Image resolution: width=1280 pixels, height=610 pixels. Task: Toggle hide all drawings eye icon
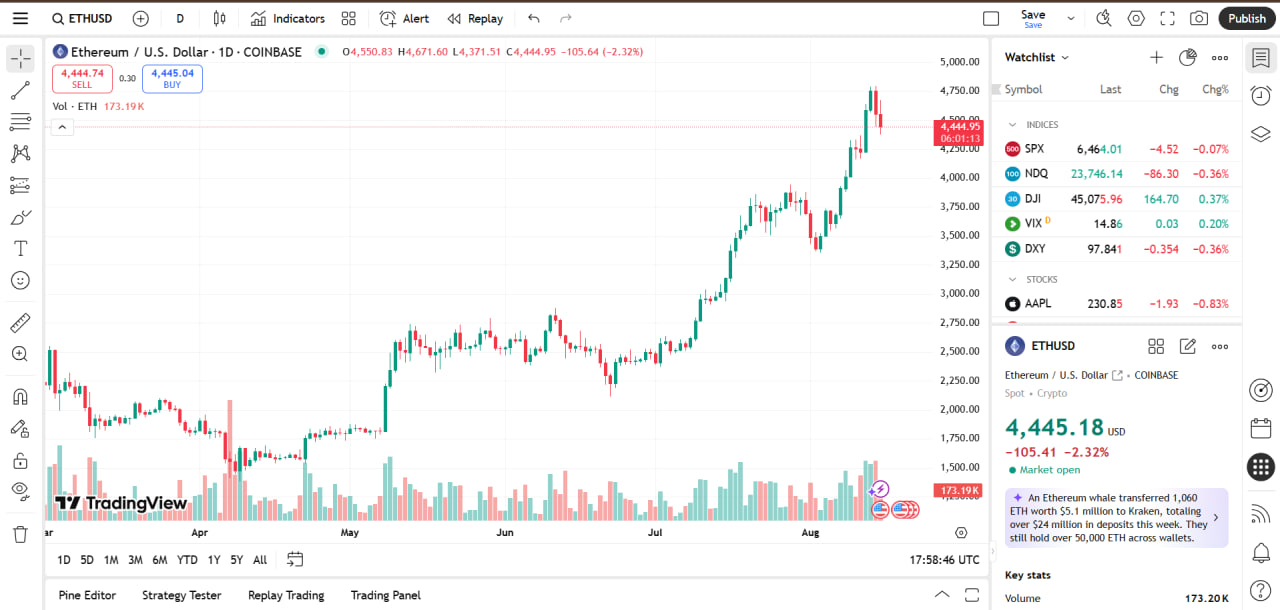(20, 489)
